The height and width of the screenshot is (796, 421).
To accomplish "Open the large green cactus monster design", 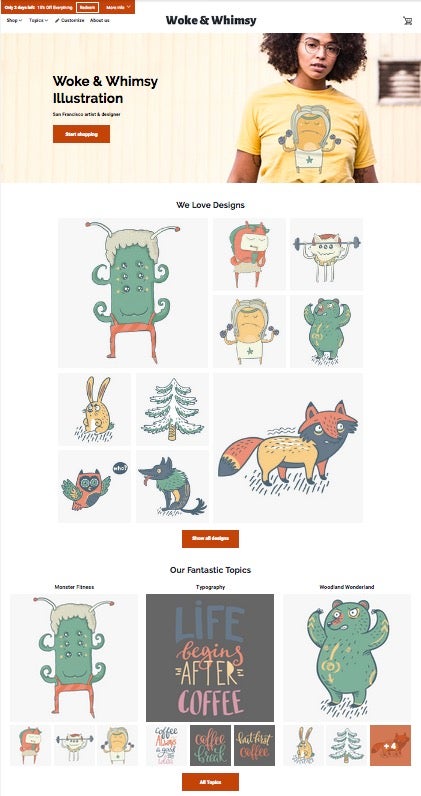I will pos(133,293).
